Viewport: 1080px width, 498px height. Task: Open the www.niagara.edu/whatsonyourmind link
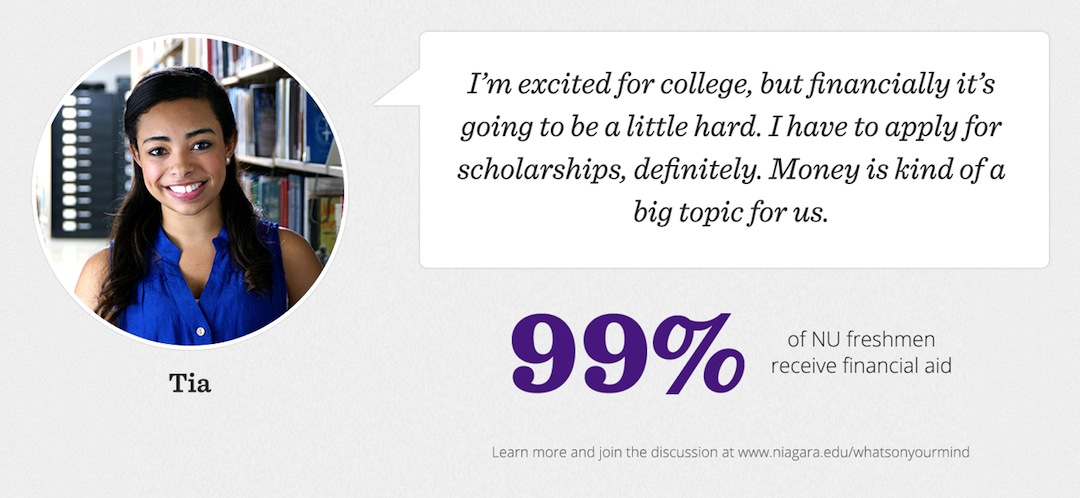[x=853, y=452]
